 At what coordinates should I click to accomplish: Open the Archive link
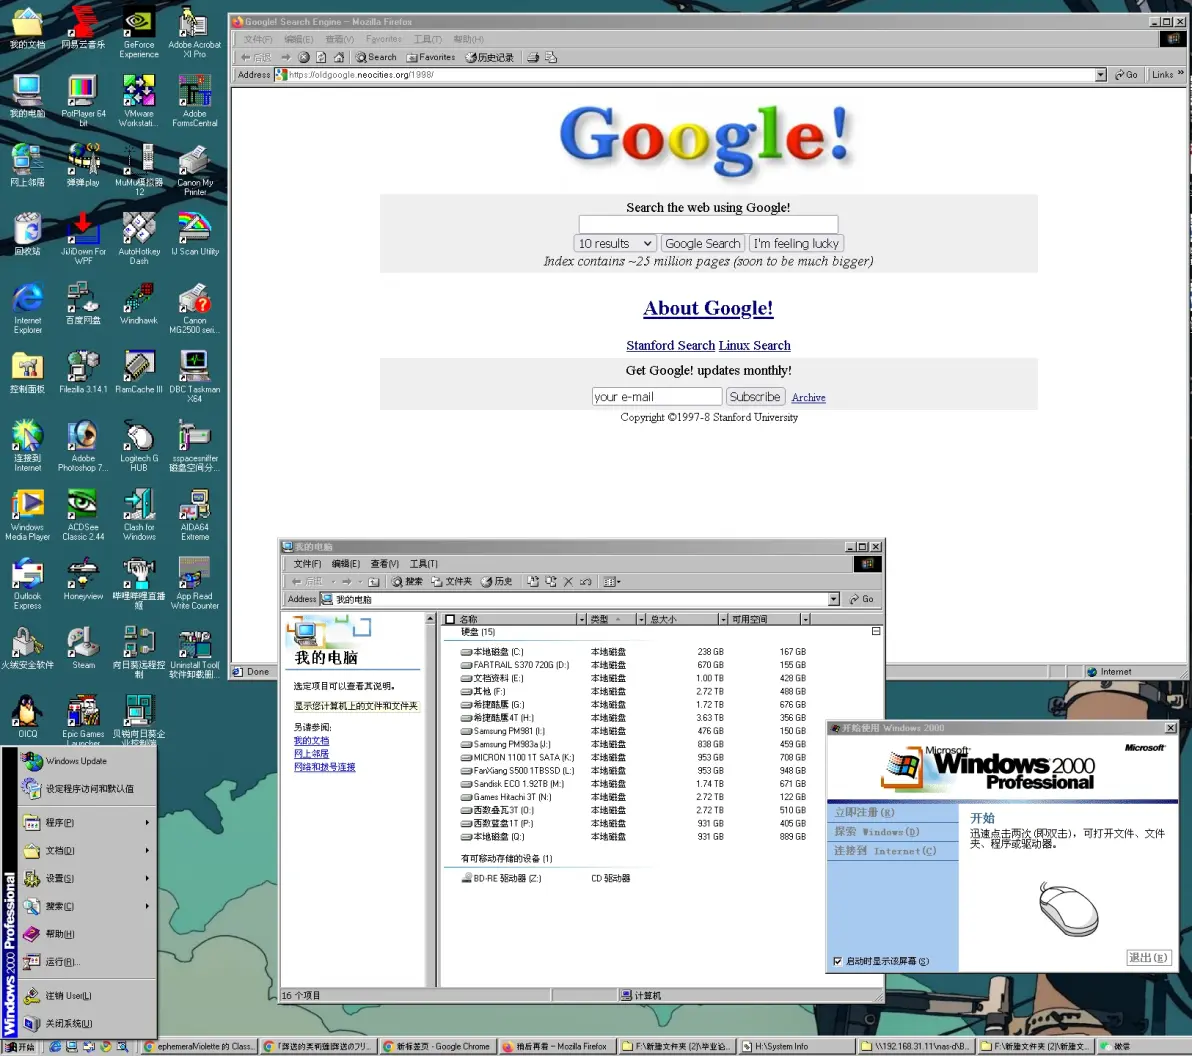coord(808,398)
